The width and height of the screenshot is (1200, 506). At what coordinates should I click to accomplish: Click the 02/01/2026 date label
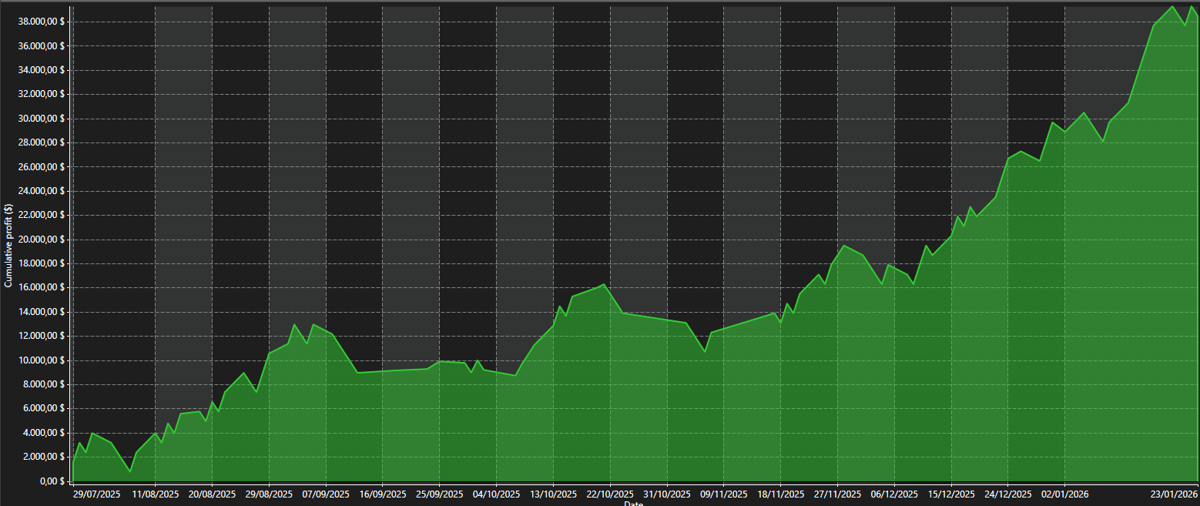point(1066,493)
